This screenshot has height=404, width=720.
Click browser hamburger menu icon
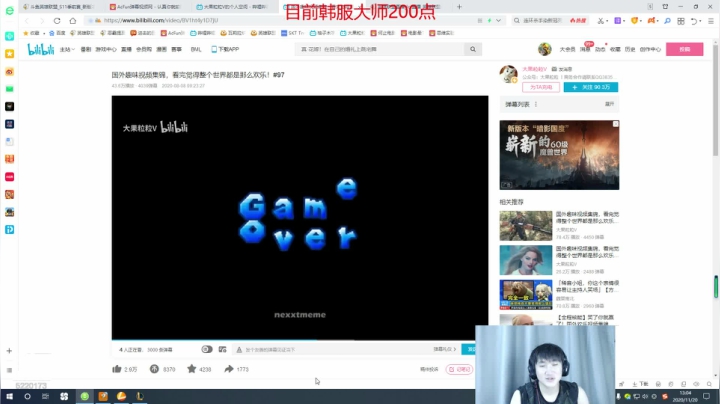711,21
